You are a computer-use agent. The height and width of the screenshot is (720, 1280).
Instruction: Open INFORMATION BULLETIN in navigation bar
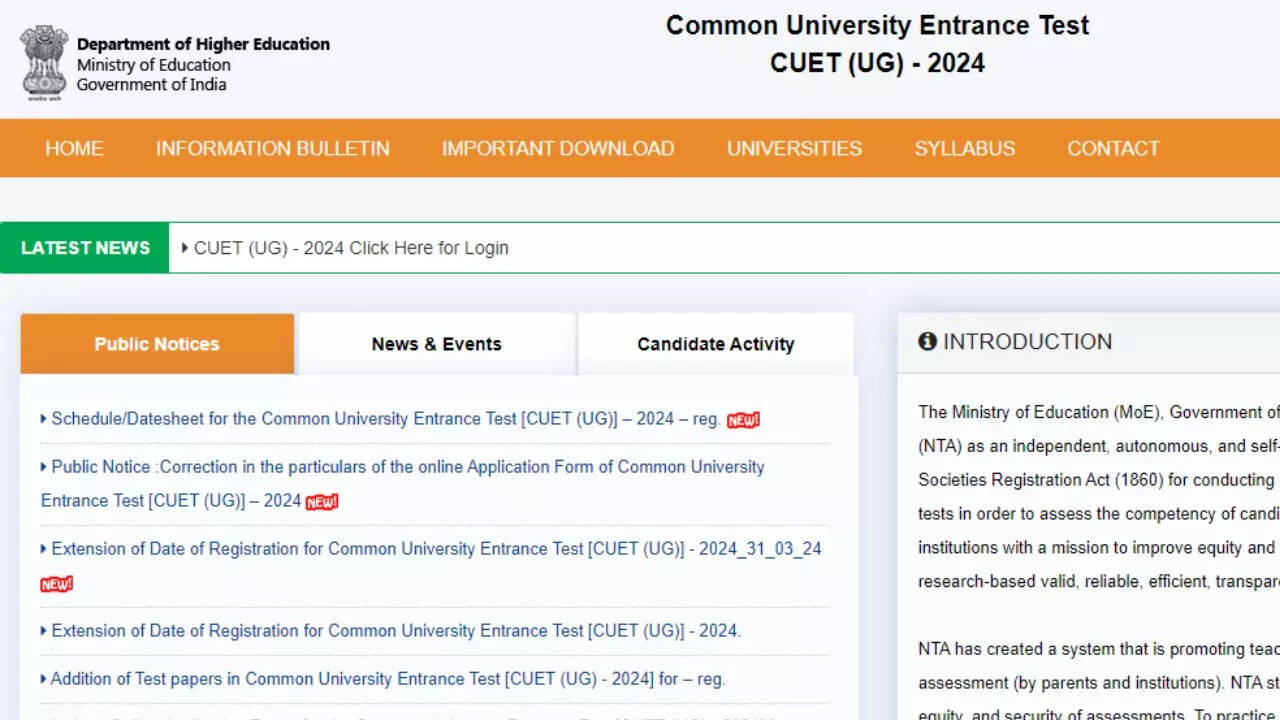(272, 149)
